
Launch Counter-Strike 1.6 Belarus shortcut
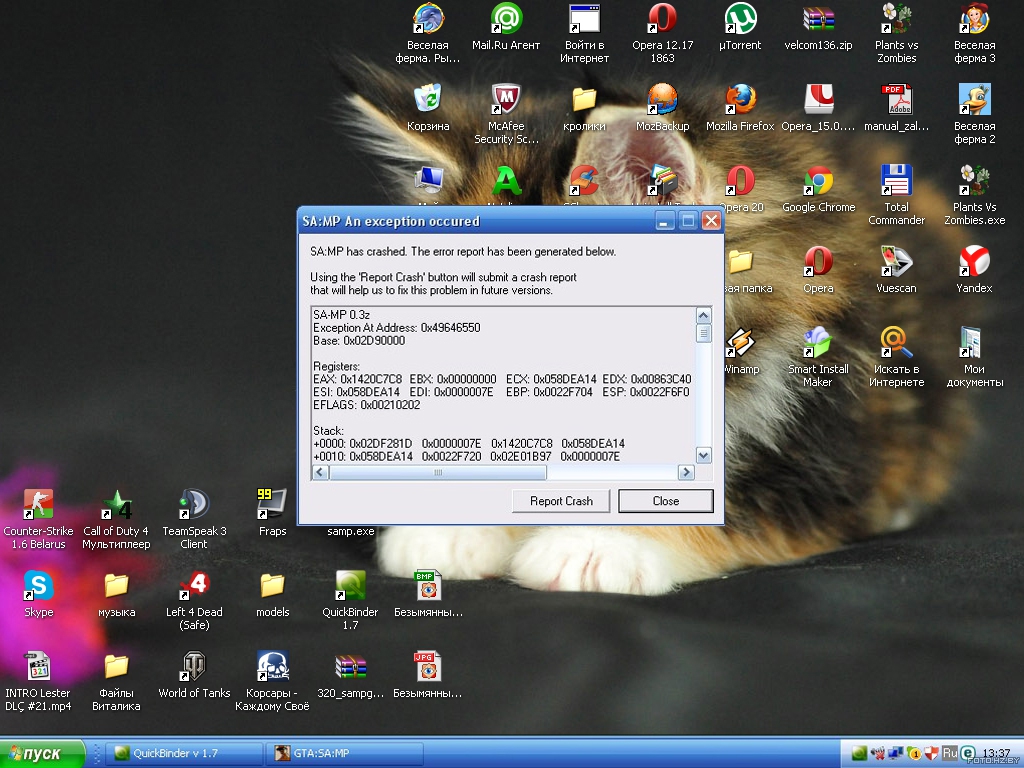(39, 520)
